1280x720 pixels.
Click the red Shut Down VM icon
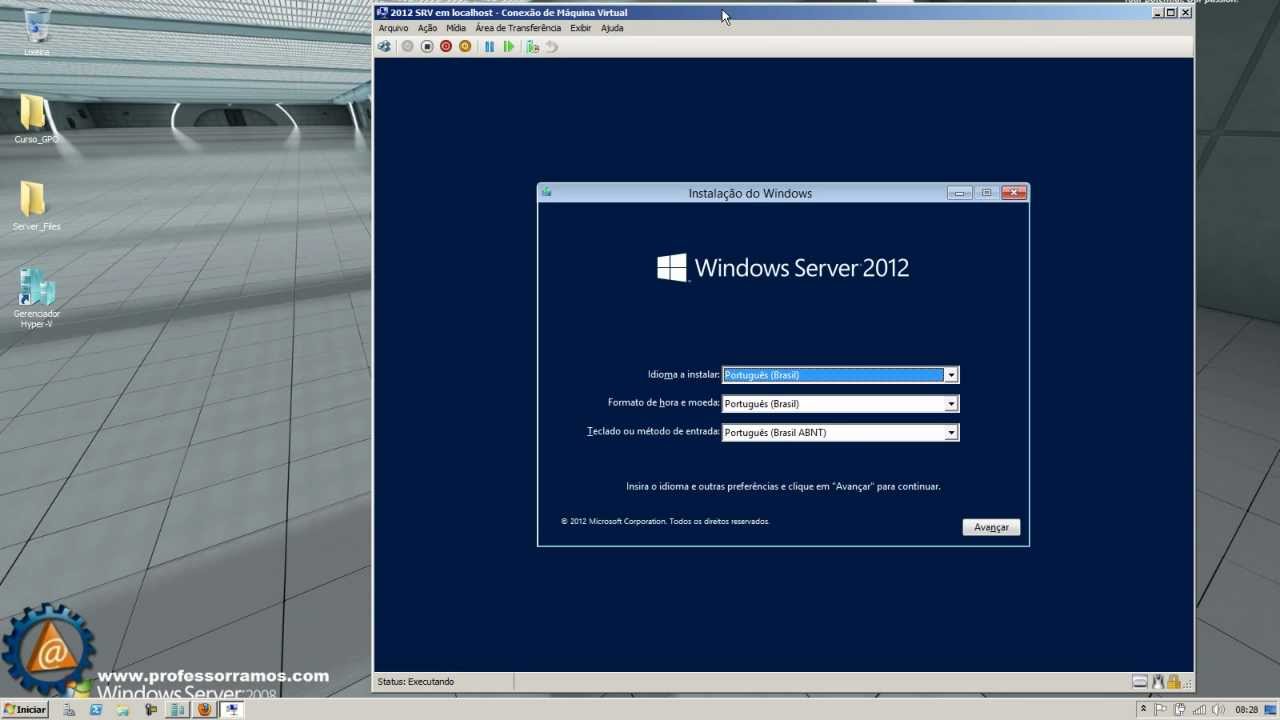pyautogui.click(x=446, y=46)
